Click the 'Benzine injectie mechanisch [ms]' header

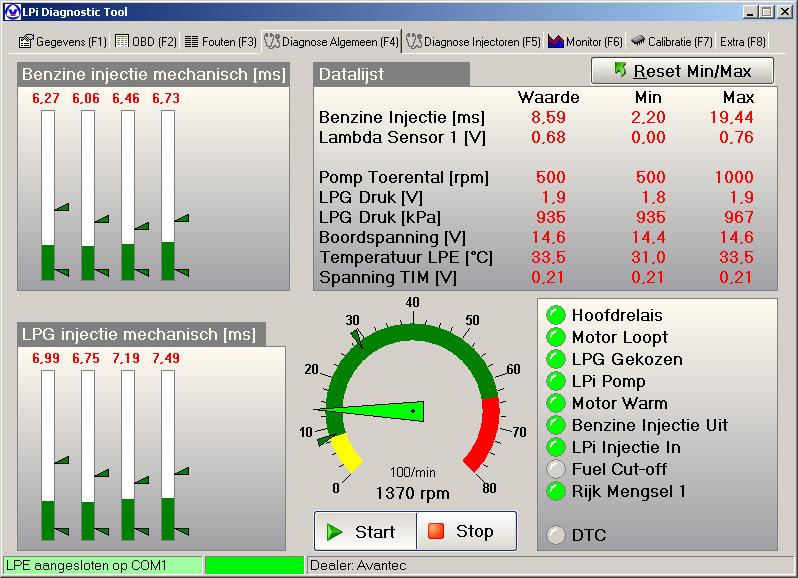tap(154, 74)
